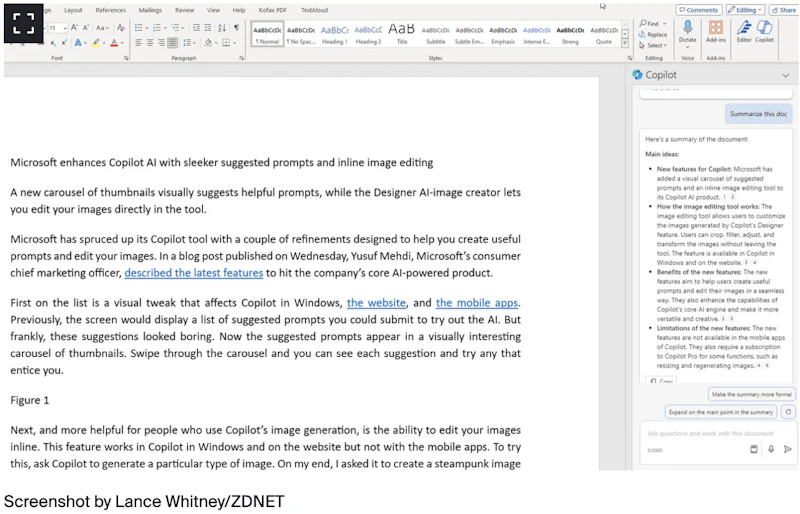The image size is (800, 514).
Task: Follow 'the website' hyperlink
Action: (x=376, y=303)
